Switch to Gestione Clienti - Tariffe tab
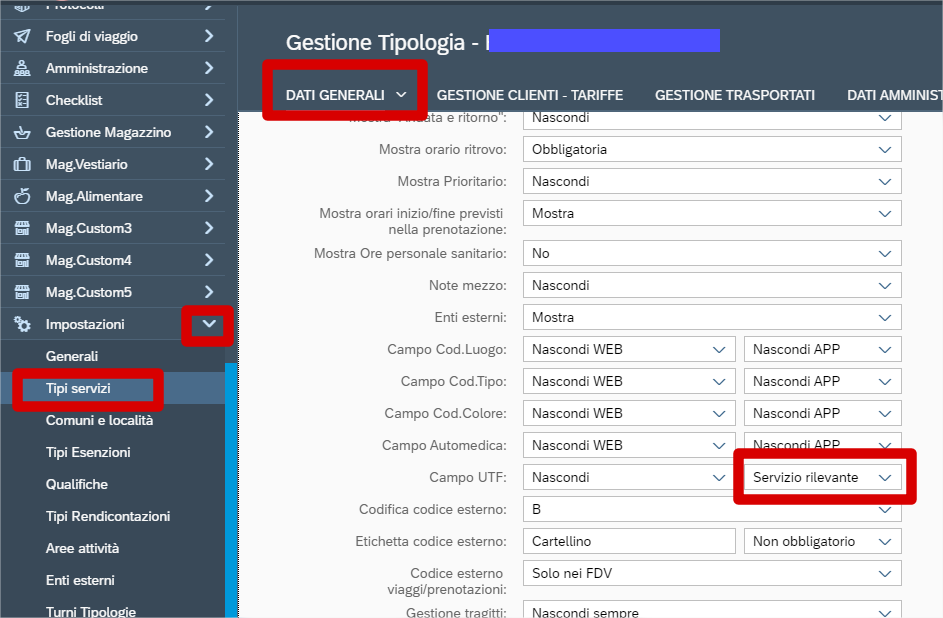This screenshot has width=943, height=618. click(529, 95)
